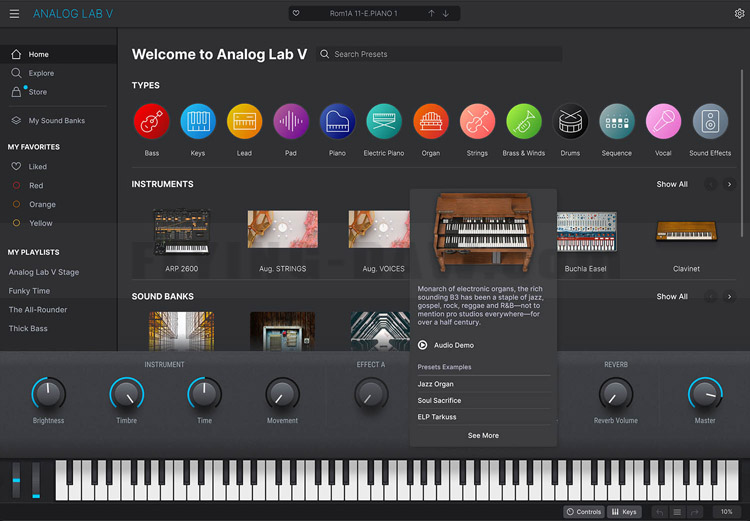The width and height of the screenshot is (750, 521).
Task: Open the settings gear icon
Action: pos(739,13)
